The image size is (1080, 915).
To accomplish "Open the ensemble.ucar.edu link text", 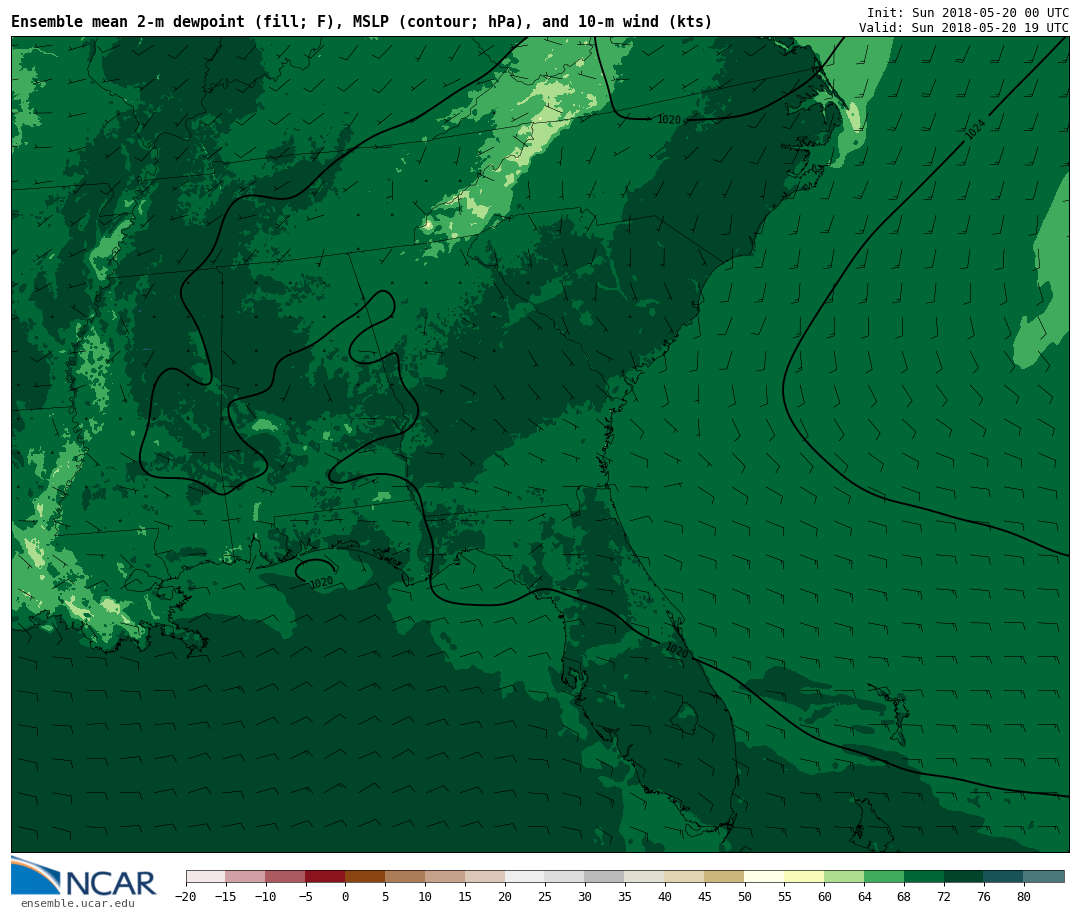I will [x=78, y=903].
